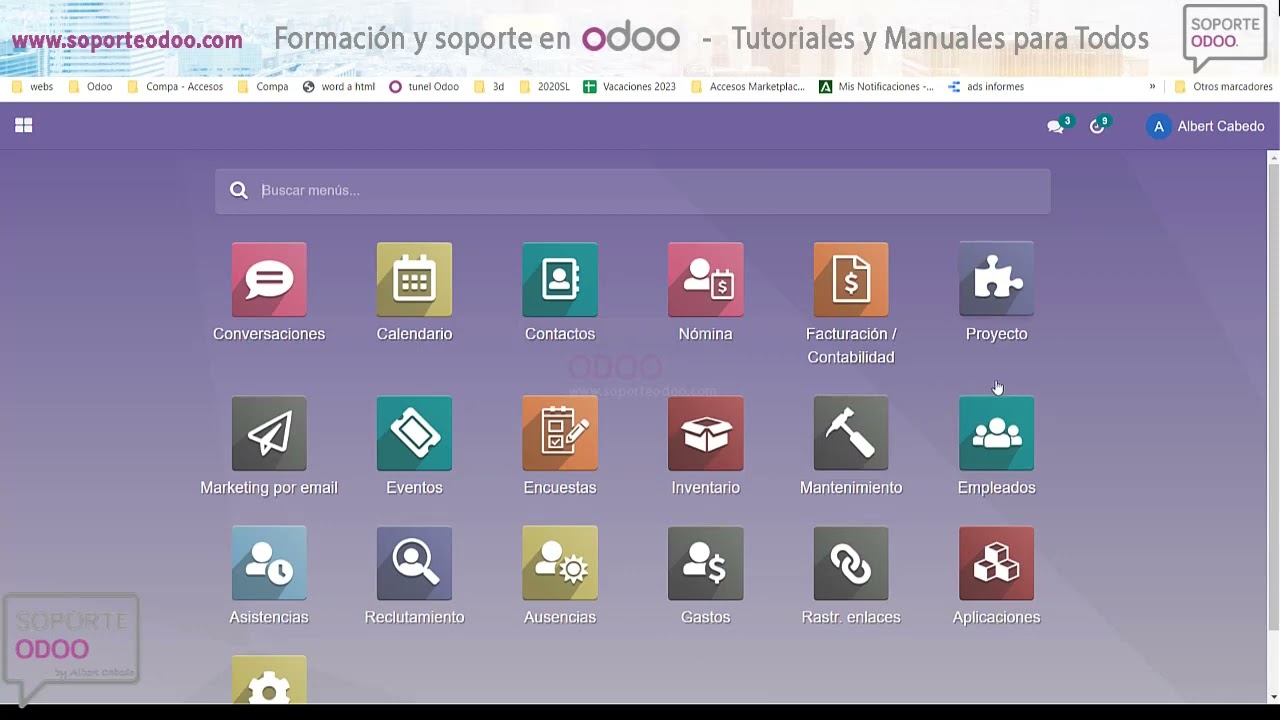The image size is (1280, 720).
Task: Open the 2020SL bookmark folder
Action: 544,87
